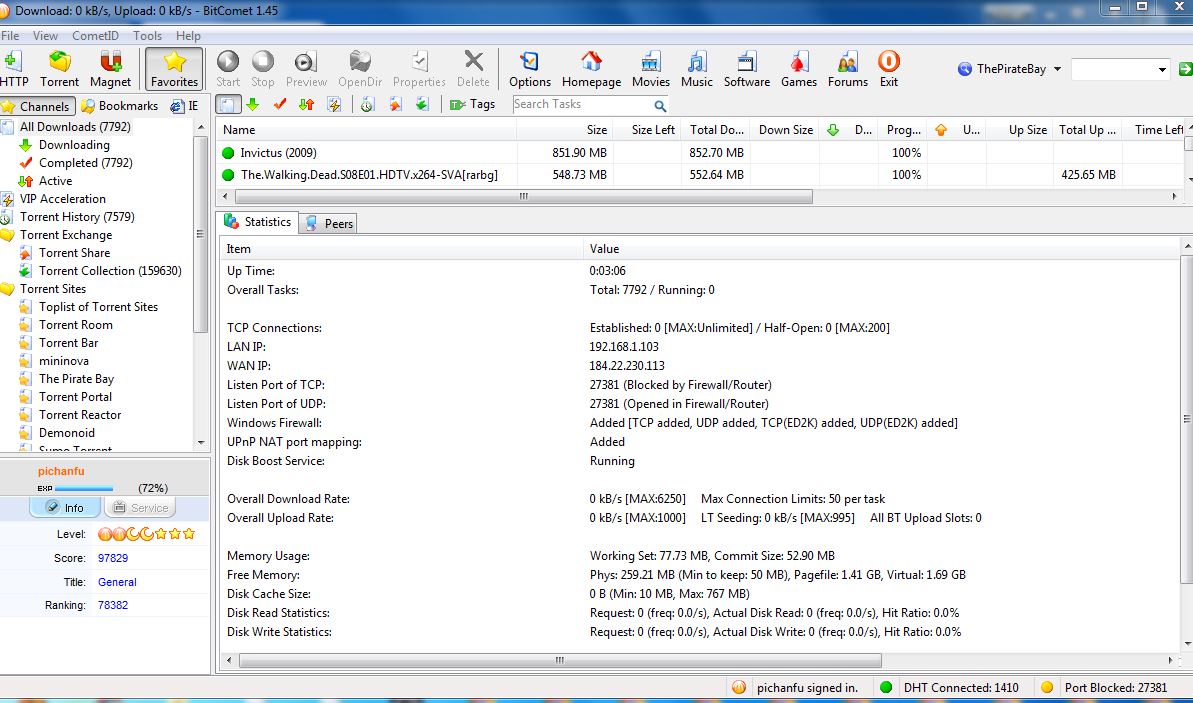Switch to the Bookmarks tab
Viewport: 1193px width, 703px height.
pos(120,106)
